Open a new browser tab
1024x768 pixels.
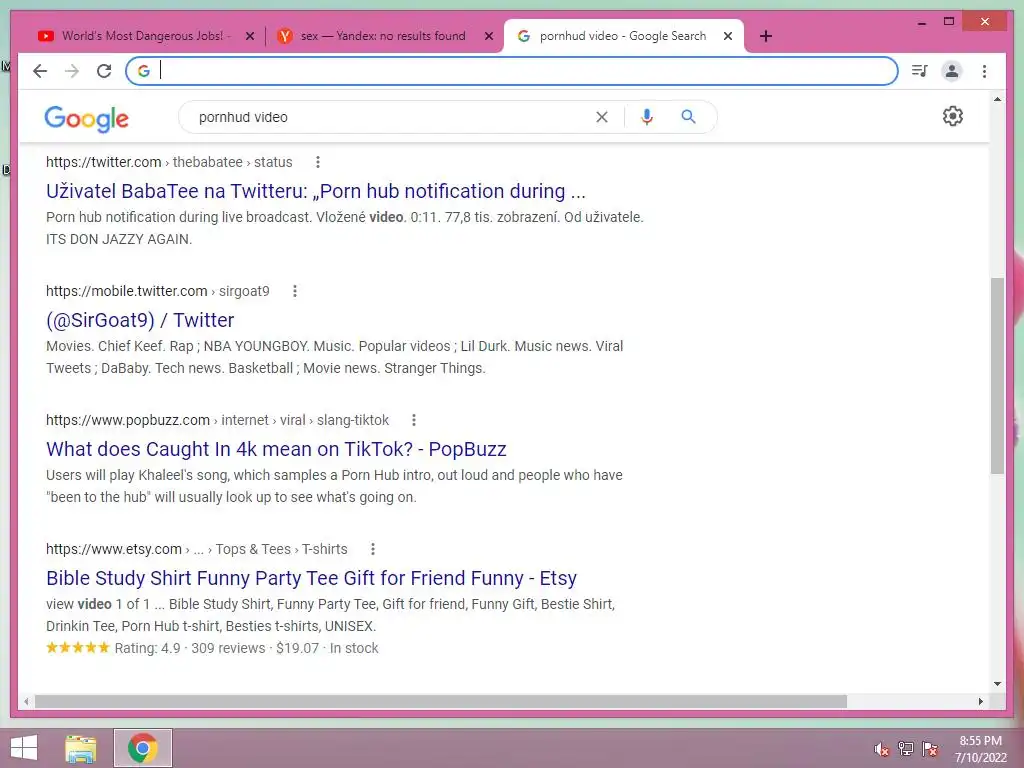(x=765, y=36)
